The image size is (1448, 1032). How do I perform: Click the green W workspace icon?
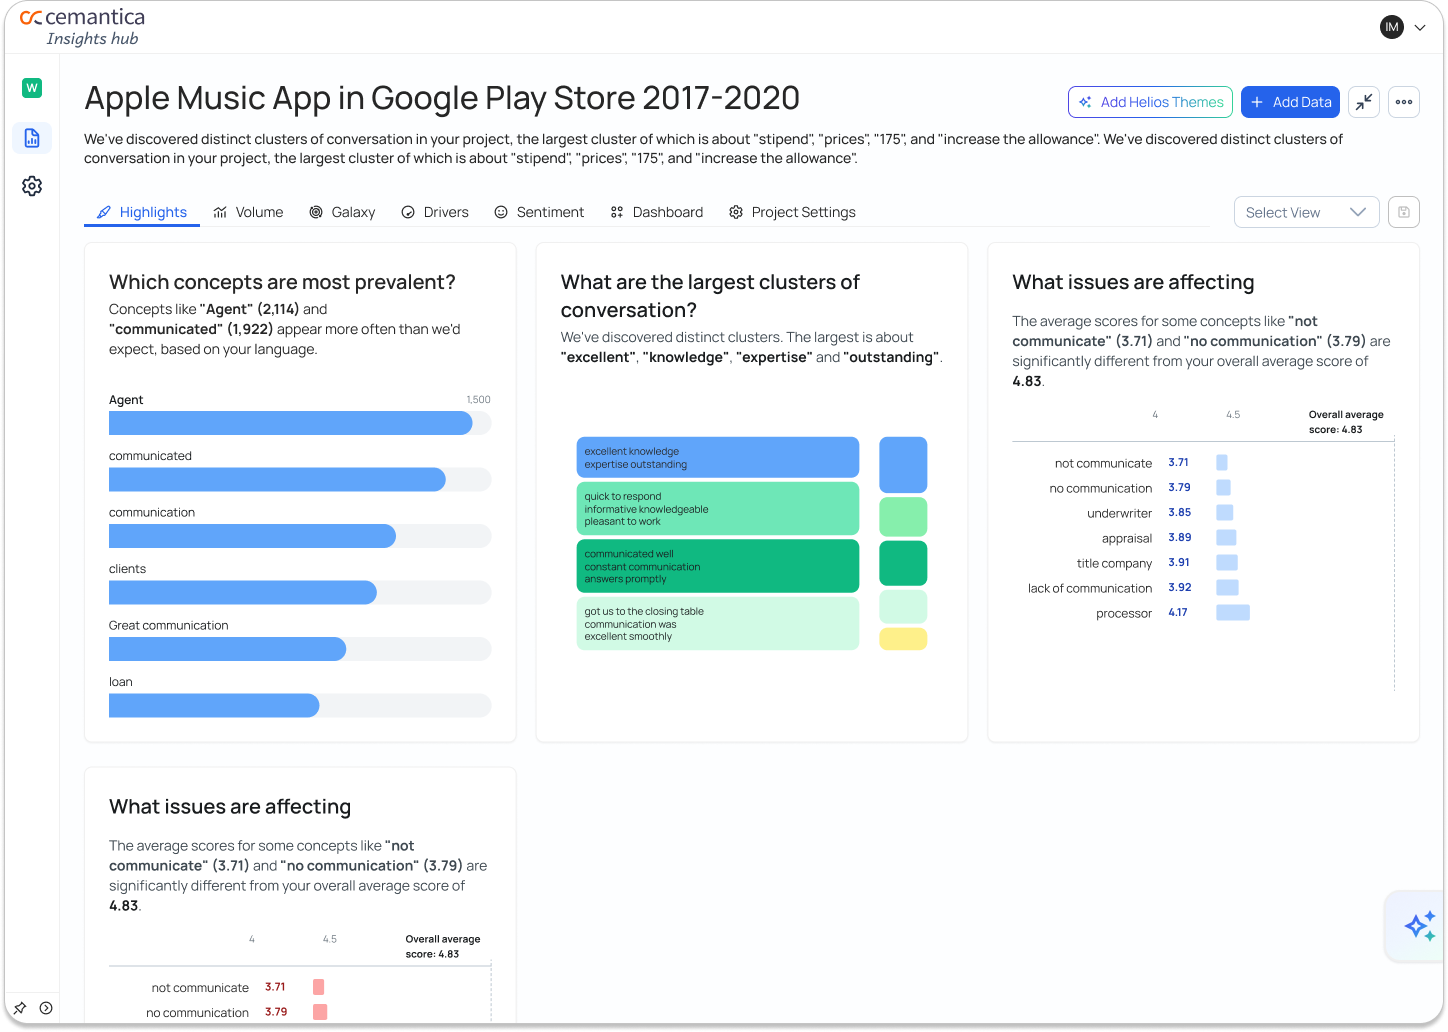[32, 88]
